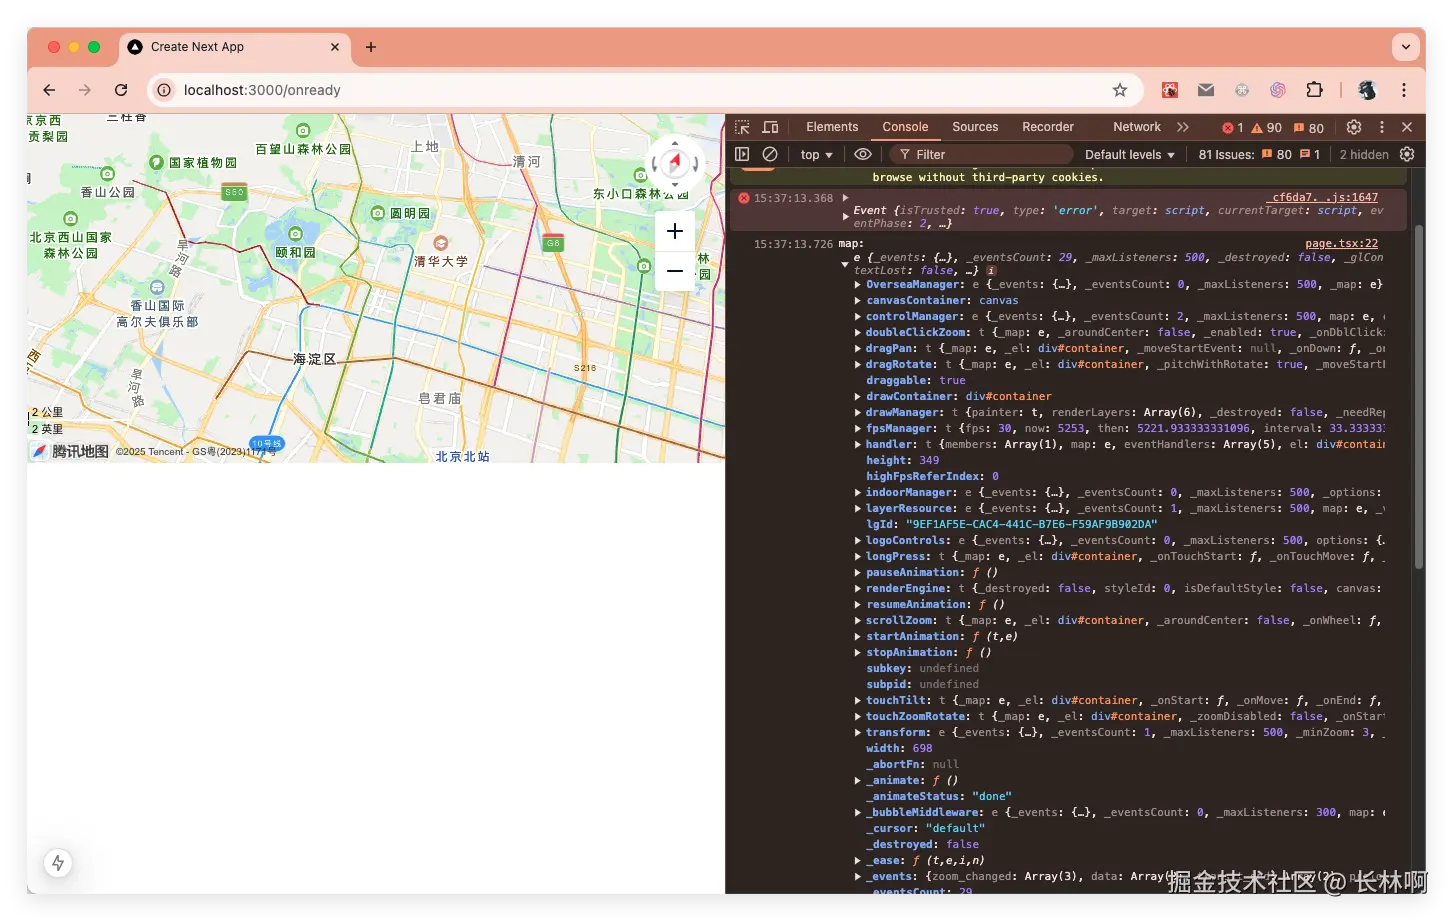
Task: Close the DevTools panel
Action: pyautogui.click(x=1407, y=127)
